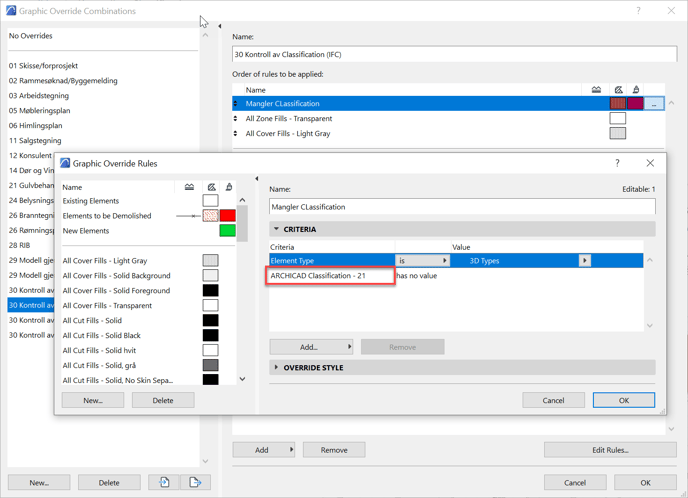Screen dimensions: 688x498
Task: Collapse the CRITERIA section
Action: pos(276,229)
